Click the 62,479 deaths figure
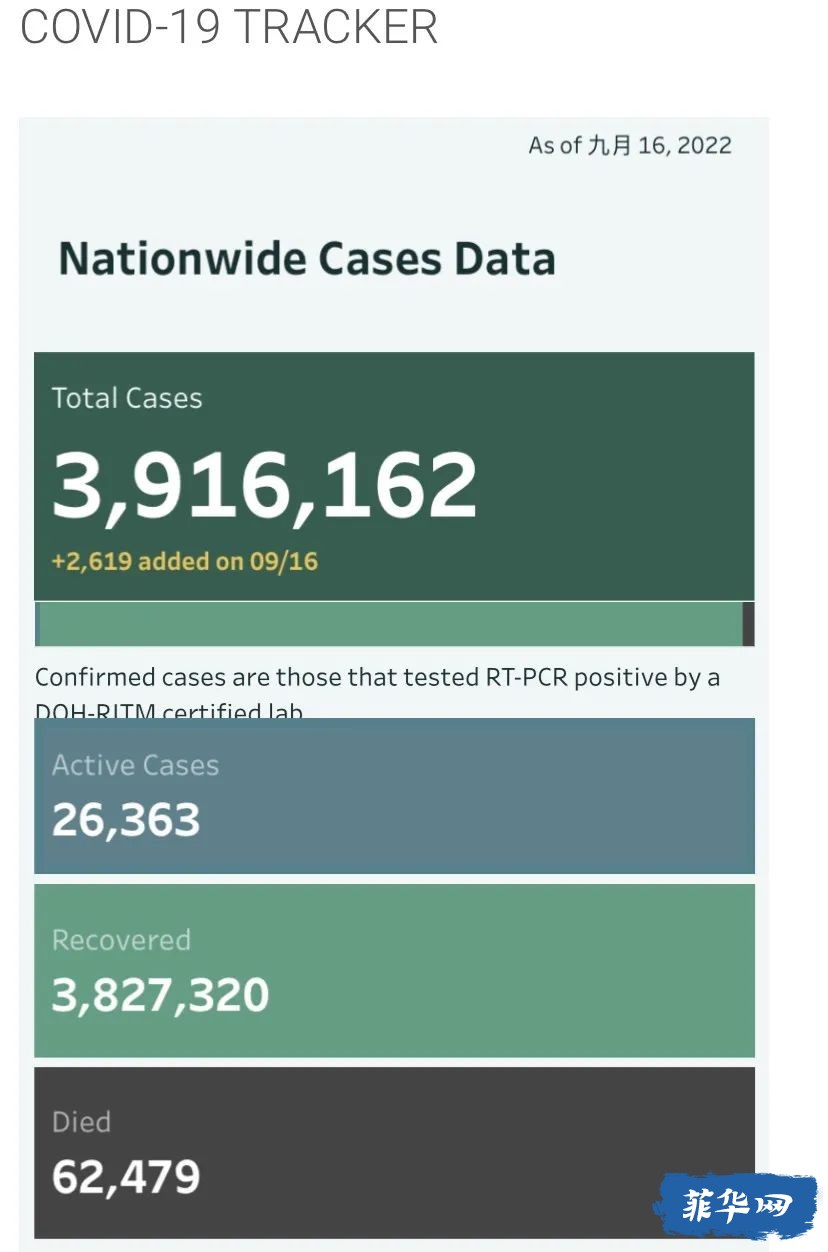 (x=126, y=1177)
